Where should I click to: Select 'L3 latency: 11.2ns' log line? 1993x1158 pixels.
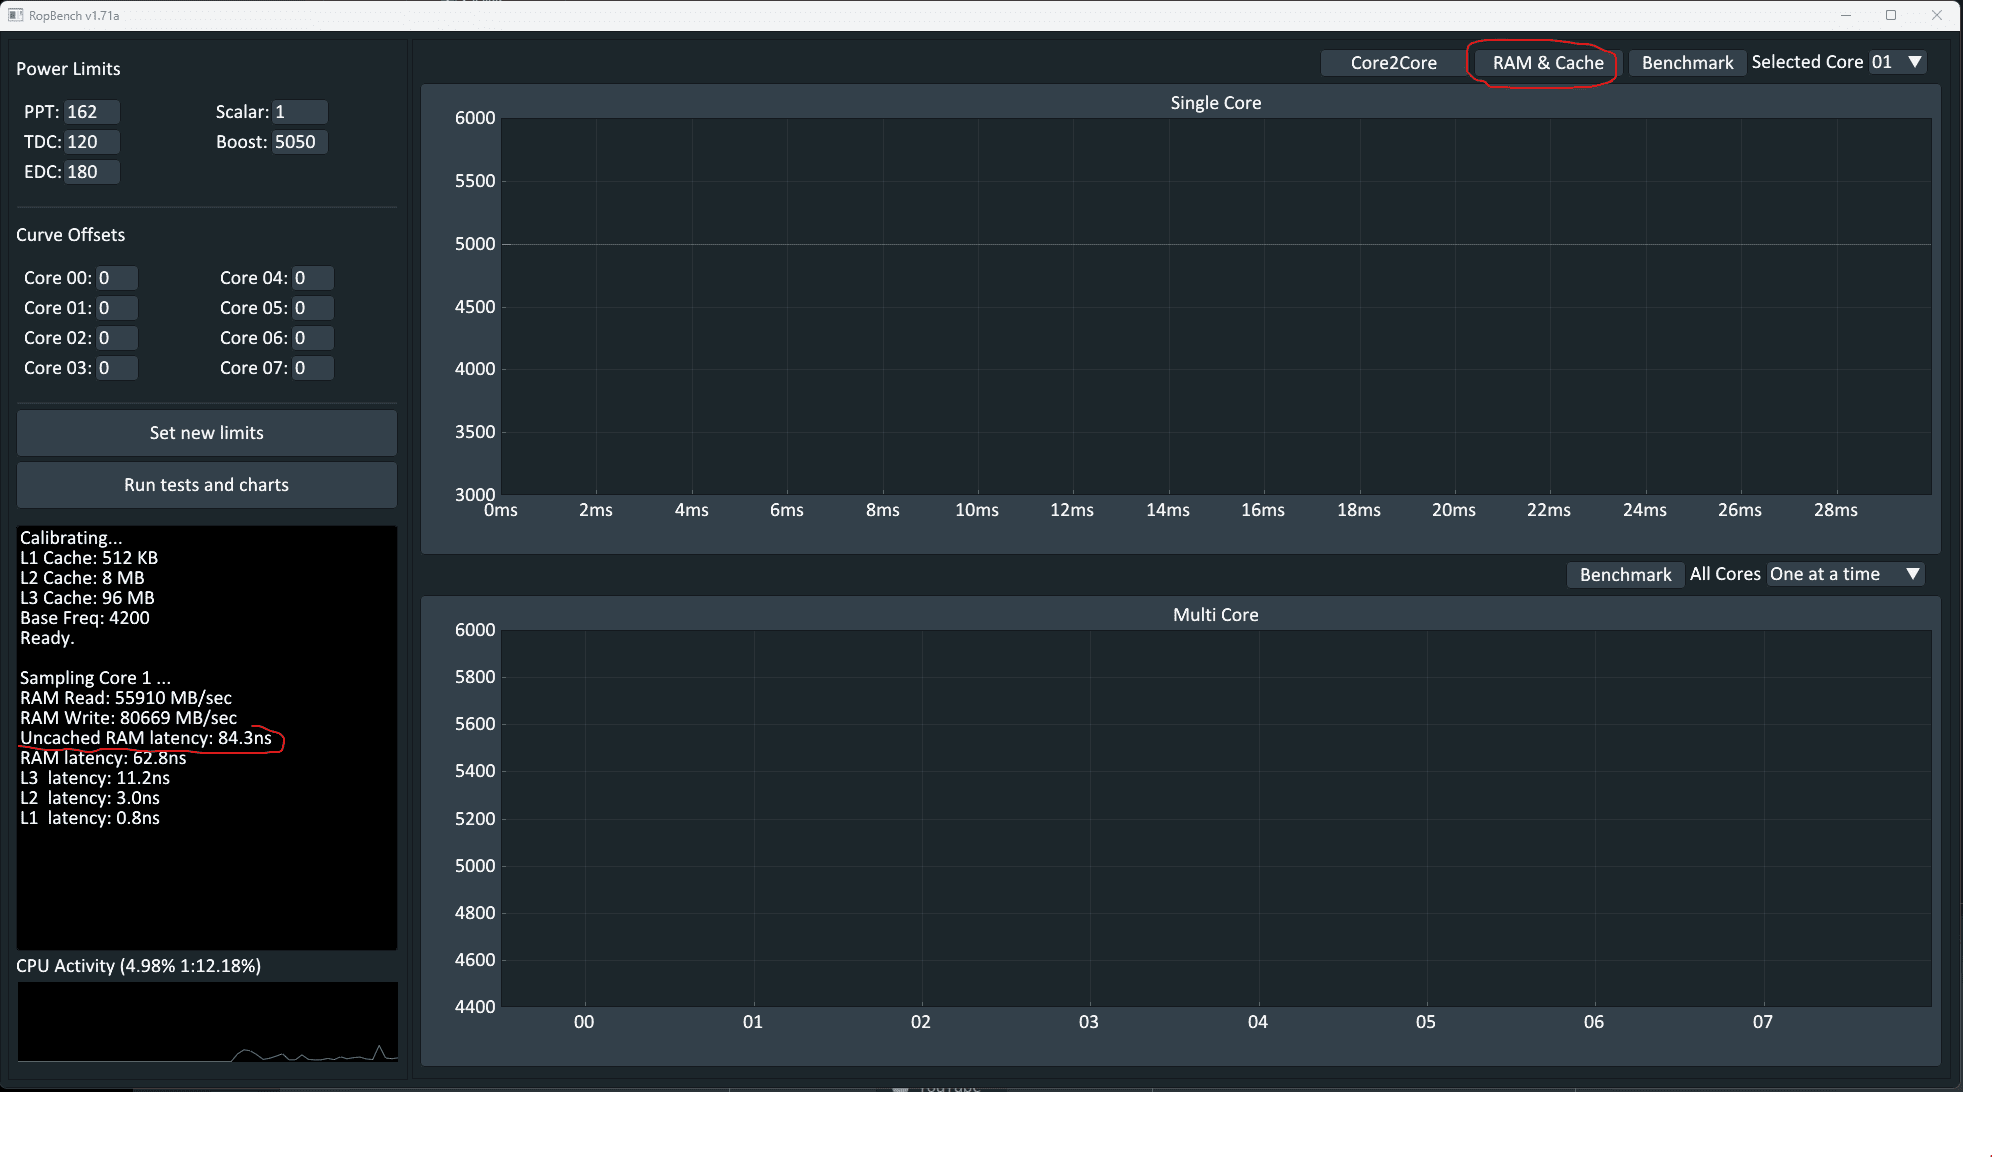(95, 778)
